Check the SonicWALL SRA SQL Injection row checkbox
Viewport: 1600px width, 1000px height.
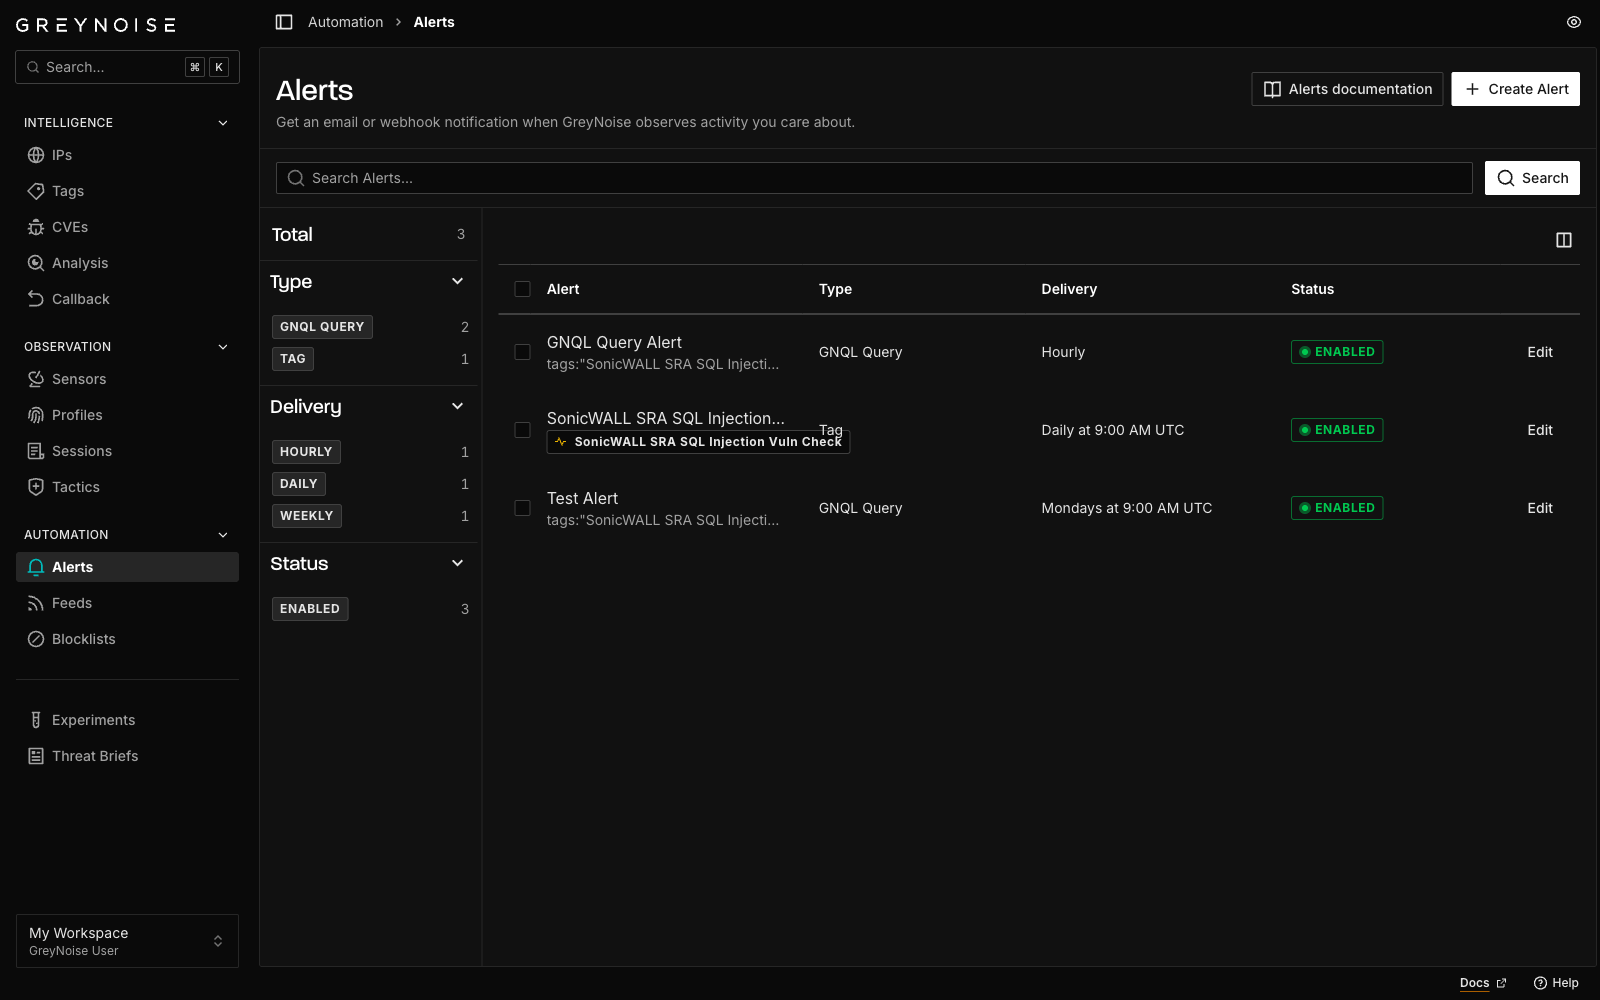coord(522,430)
